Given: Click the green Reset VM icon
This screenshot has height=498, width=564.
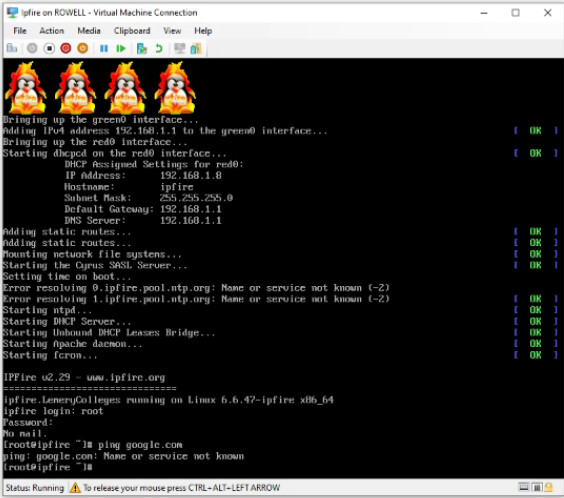Looking at the screenshot, I should coord(121,48).
